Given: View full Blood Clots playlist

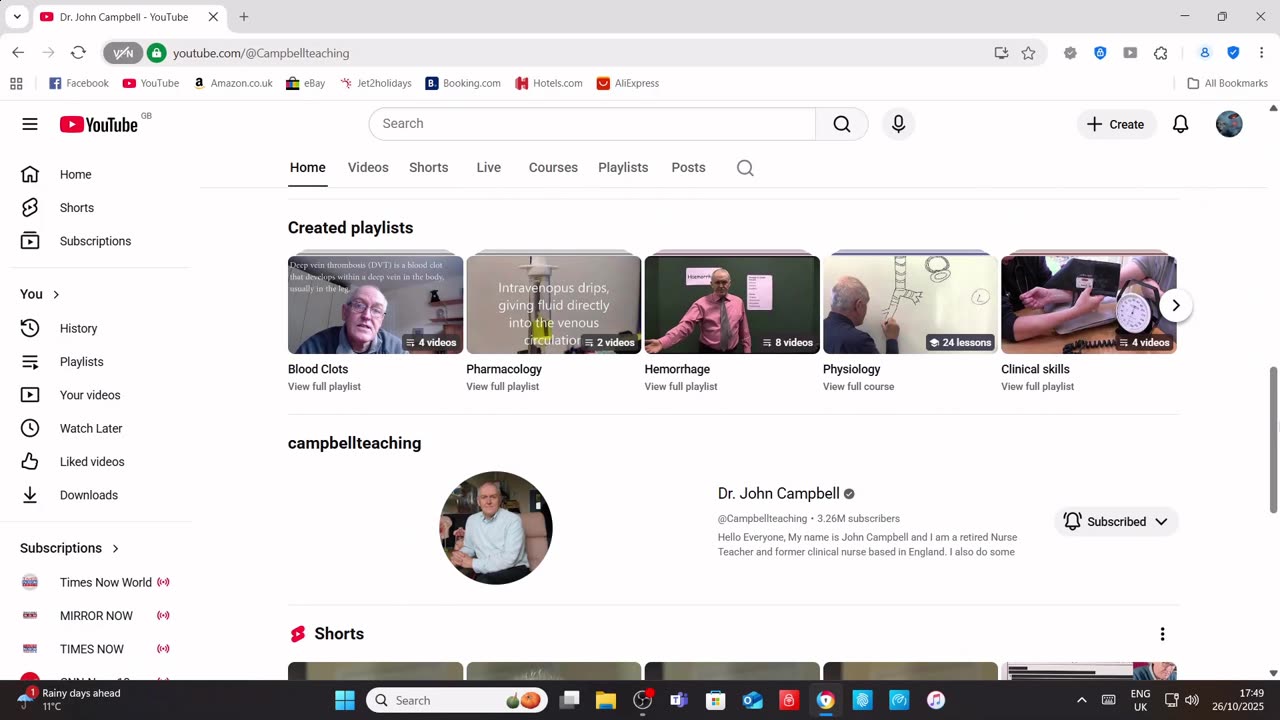Looking at the screenshot, I should click(x=324, y=387).
